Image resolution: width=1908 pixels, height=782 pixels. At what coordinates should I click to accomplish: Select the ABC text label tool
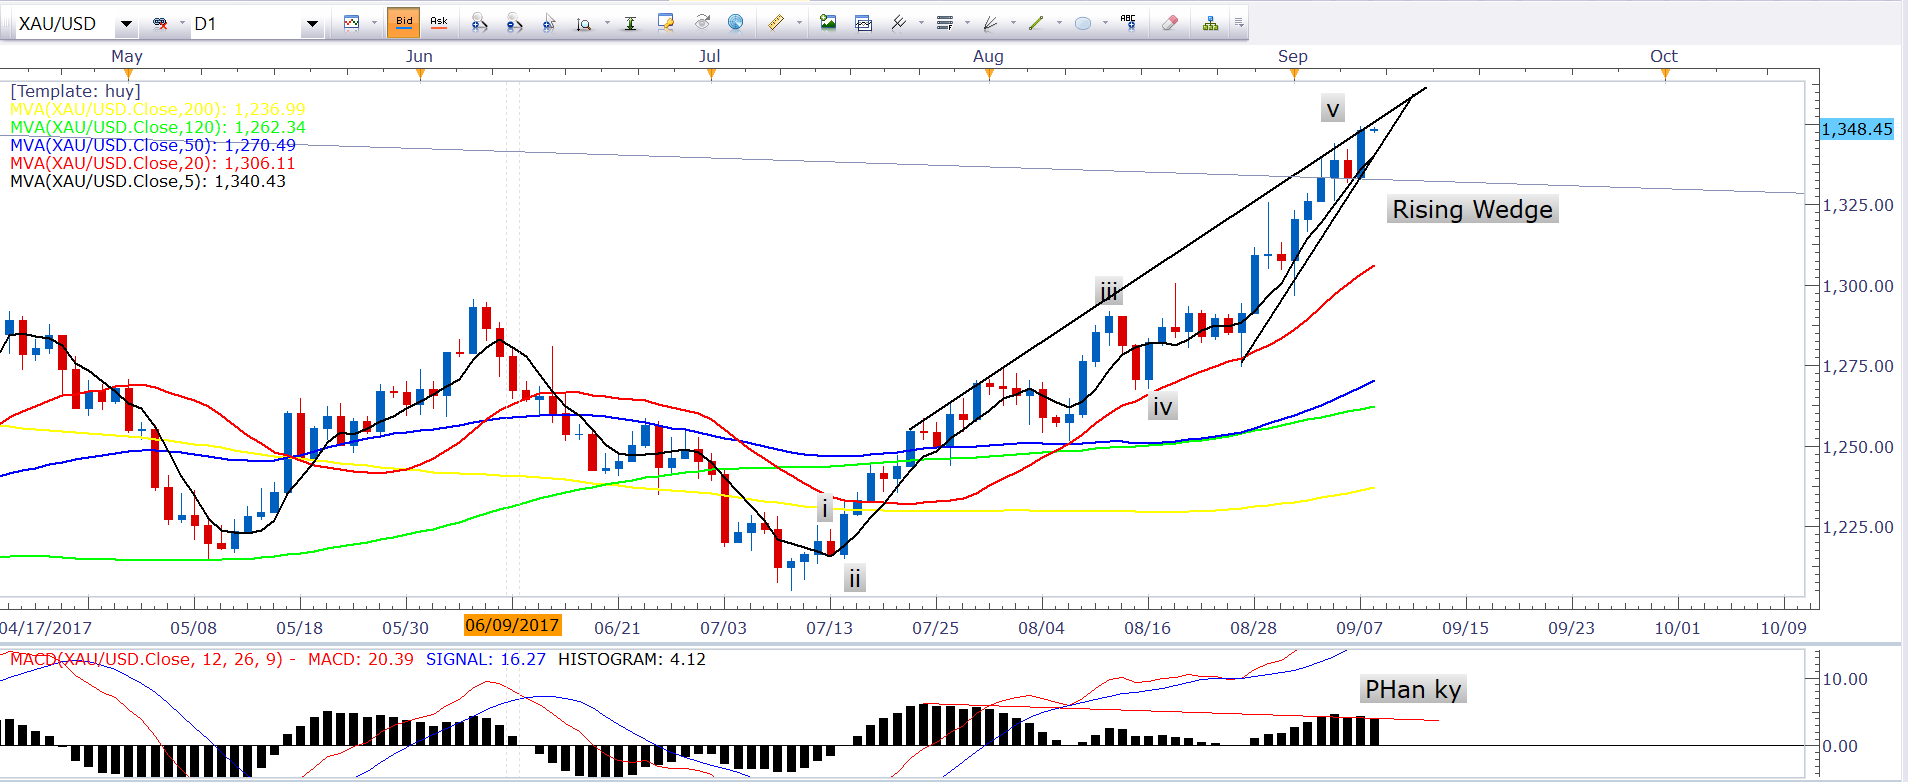1128,22
